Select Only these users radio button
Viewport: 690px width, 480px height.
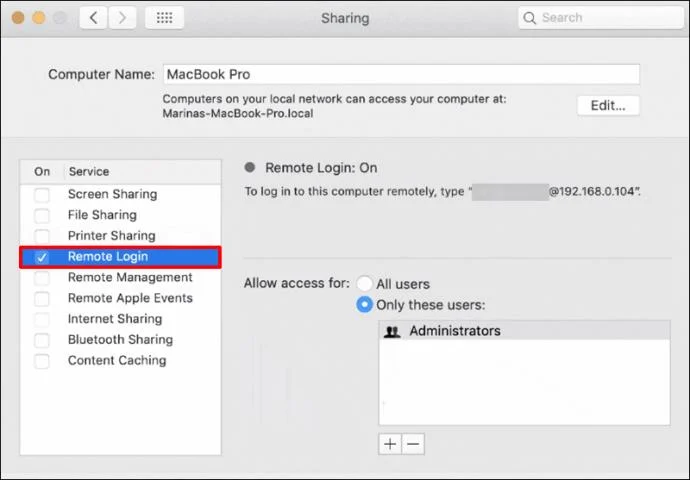[x=364, y=304]
